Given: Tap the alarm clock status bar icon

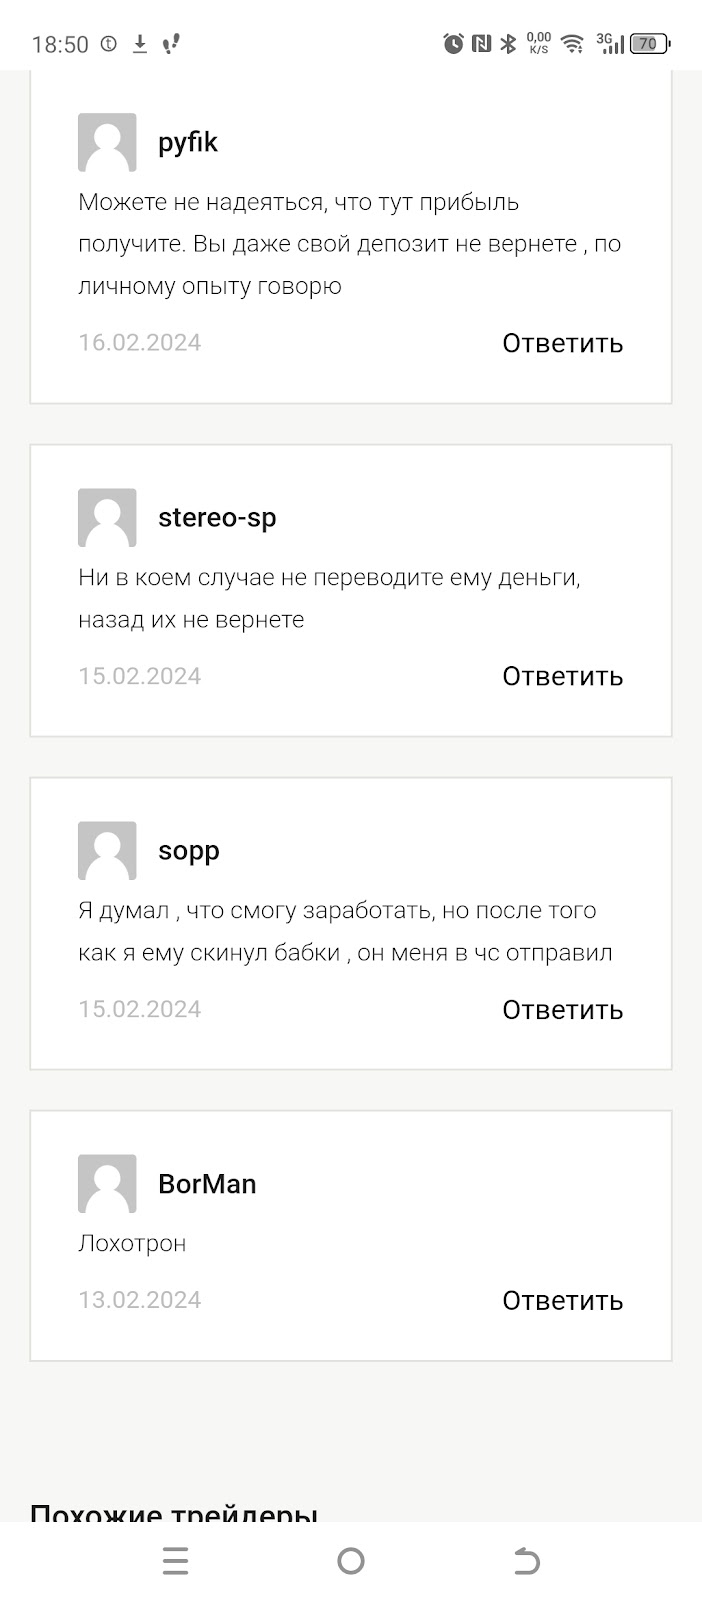Looking at the screenshot, I should click(x=454, y=43).
